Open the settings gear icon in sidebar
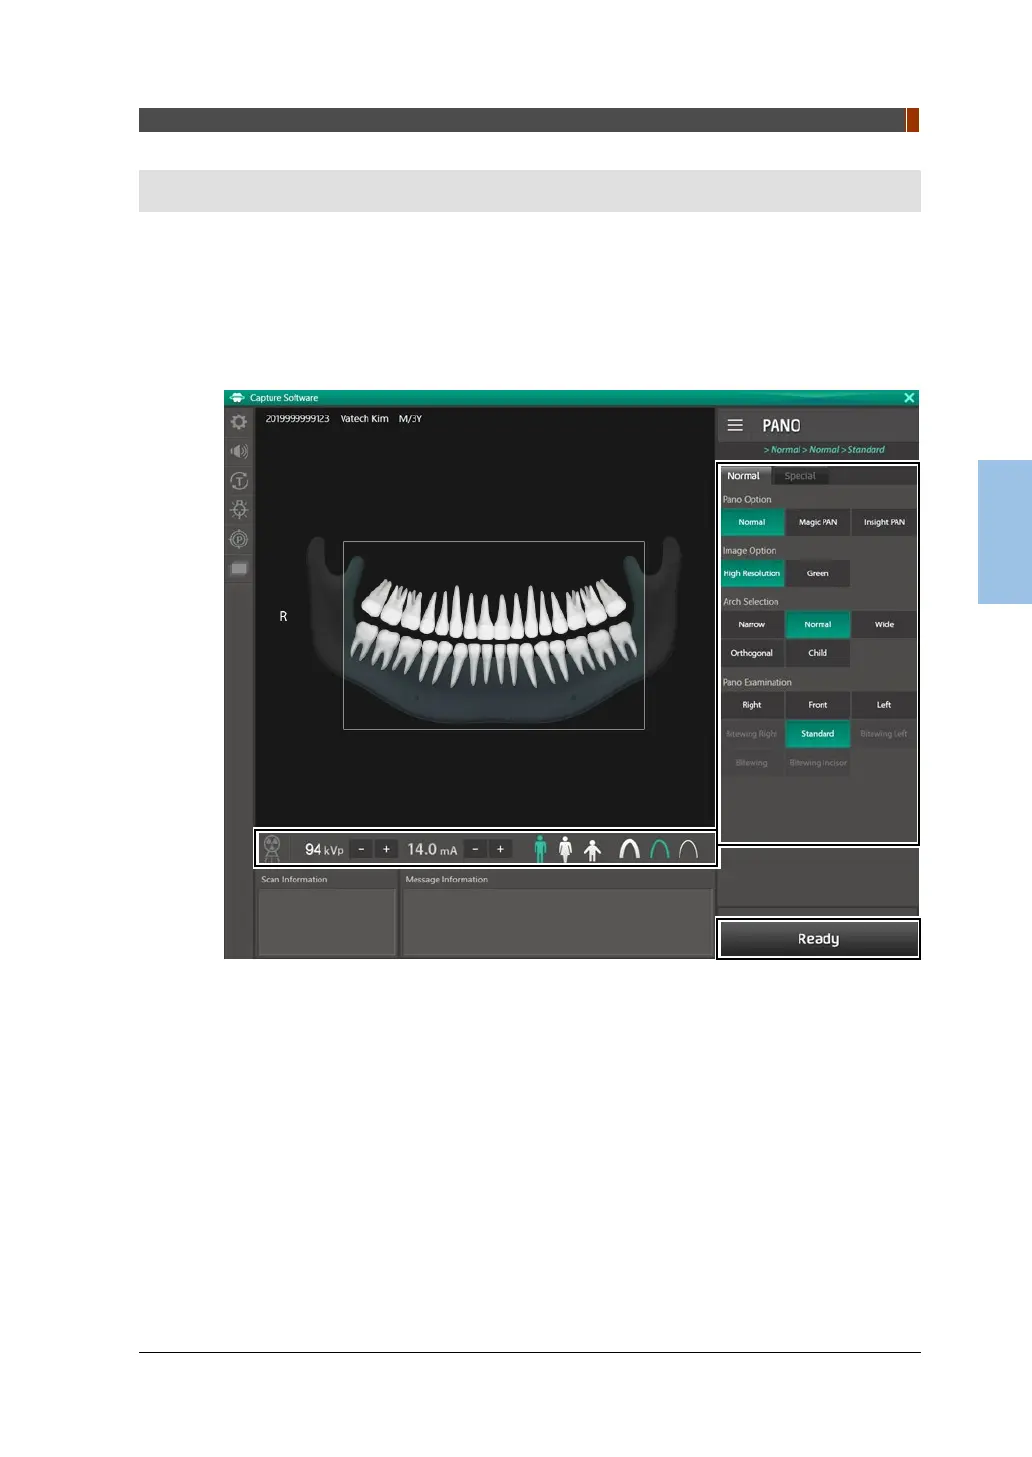 point(239,422)
